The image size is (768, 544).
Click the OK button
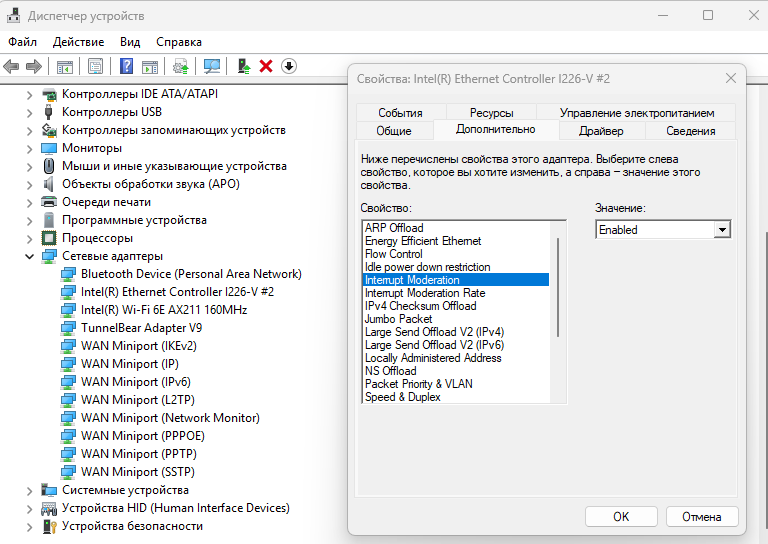(621, 517)
